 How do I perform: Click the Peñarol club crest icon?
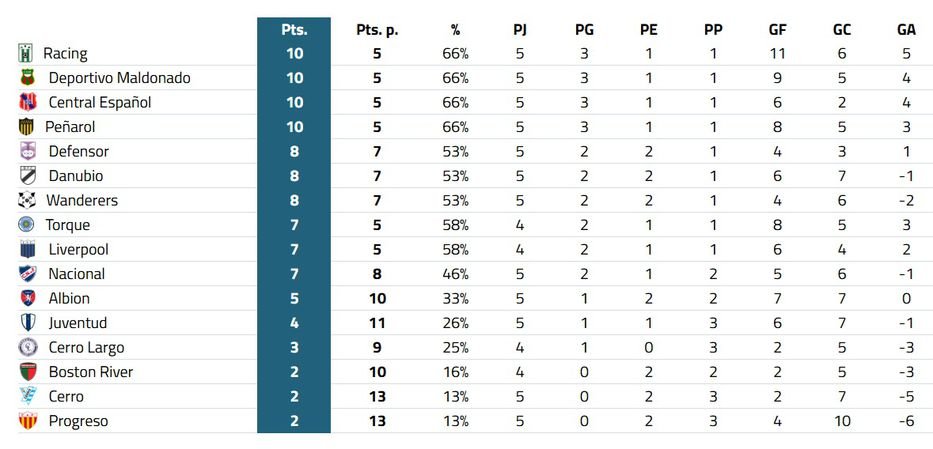click(x=26, y=127)
